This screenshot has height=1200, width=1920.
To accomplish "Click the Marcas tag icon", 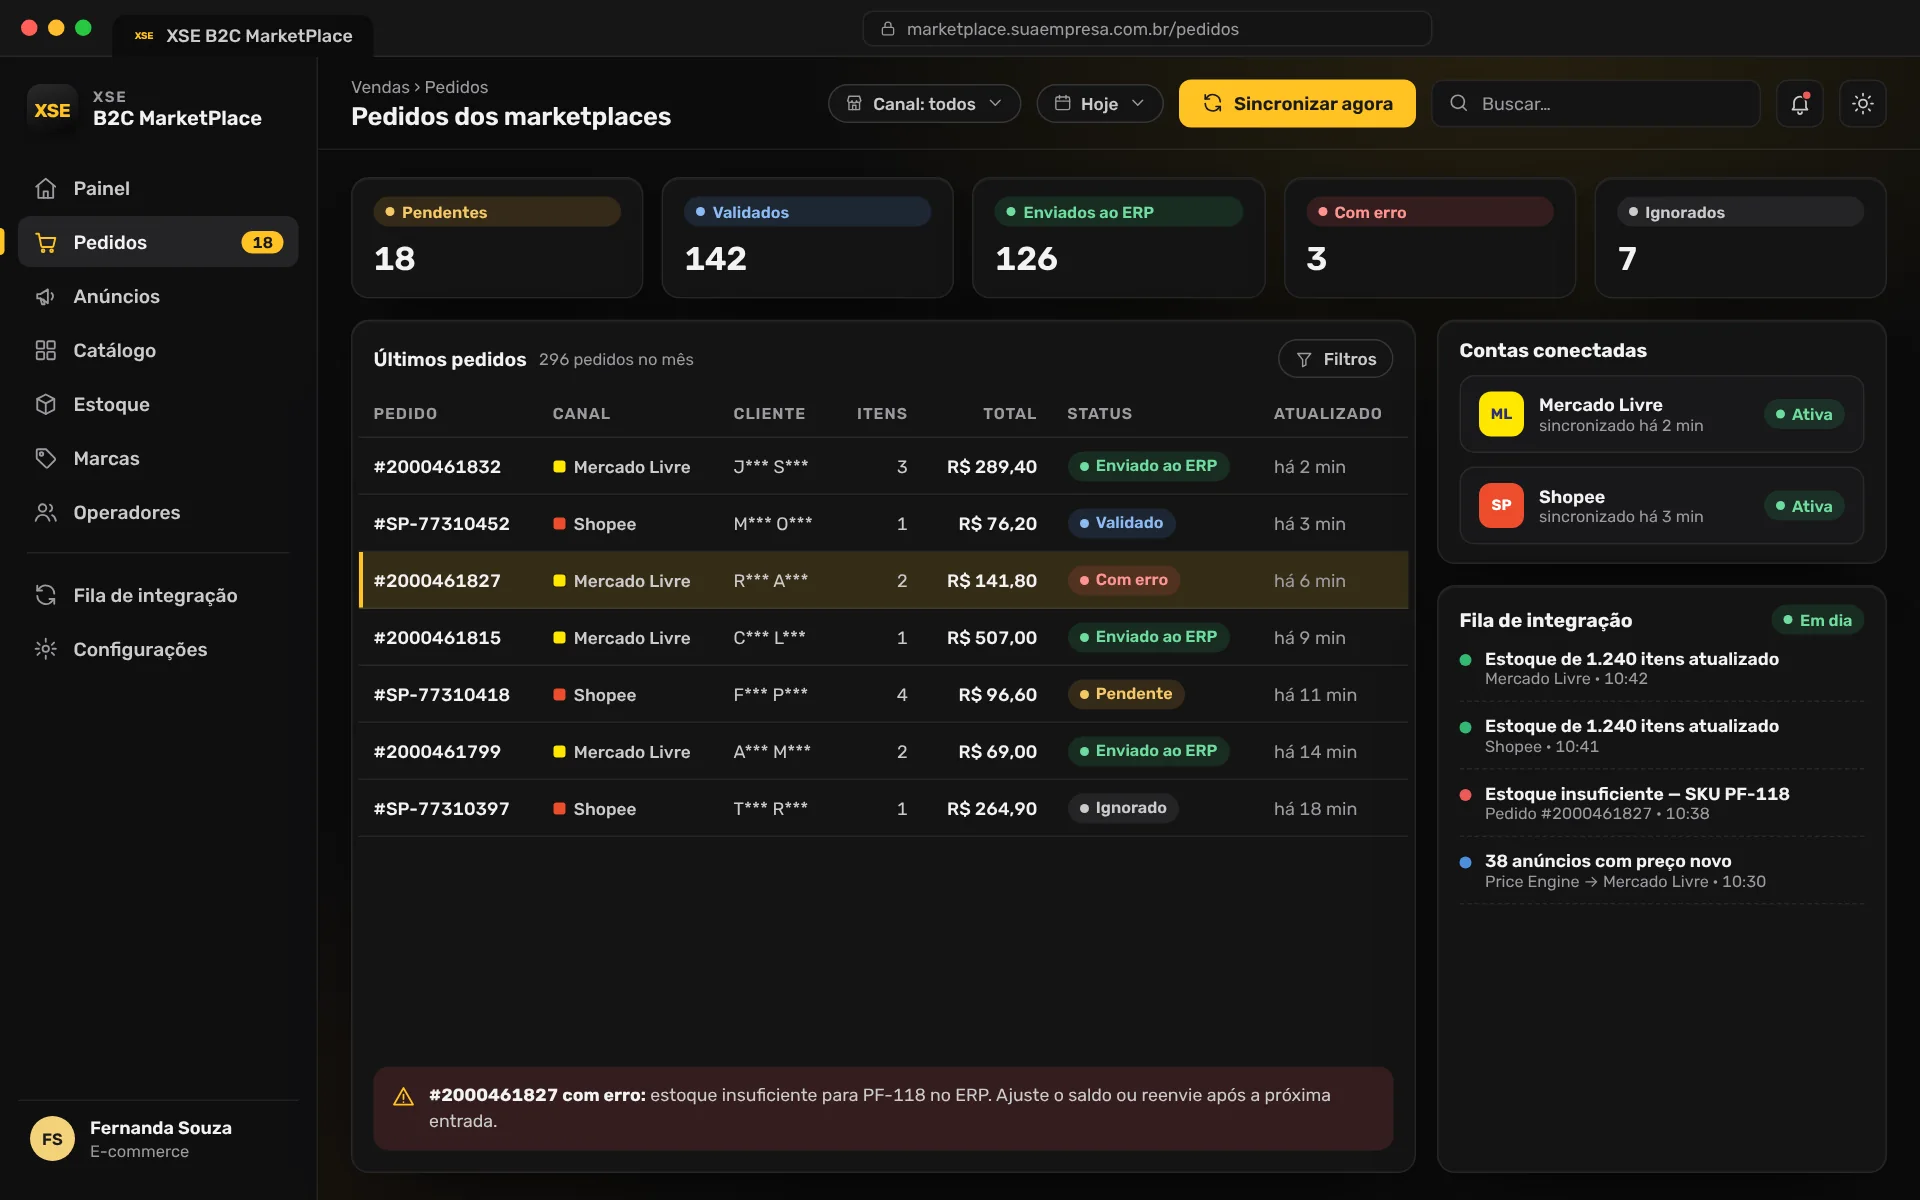I will (46, 458).
